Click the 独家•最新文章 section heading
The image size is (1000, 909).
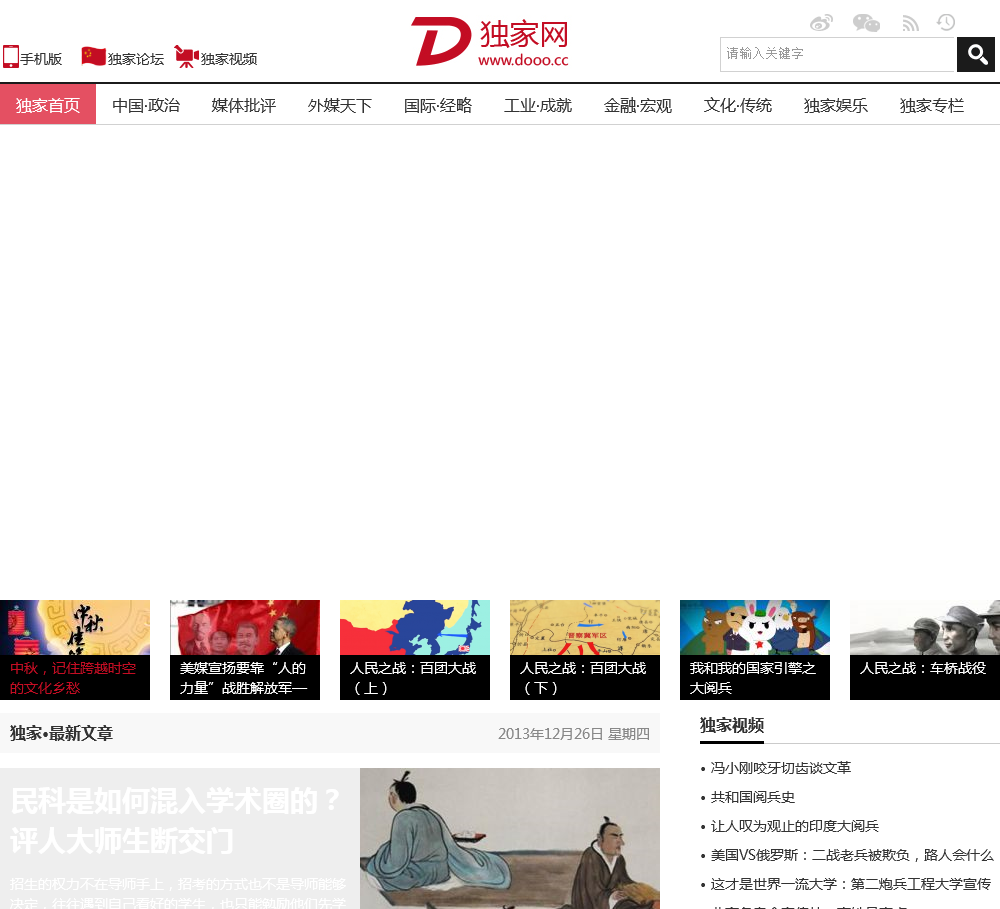[61, 734]
